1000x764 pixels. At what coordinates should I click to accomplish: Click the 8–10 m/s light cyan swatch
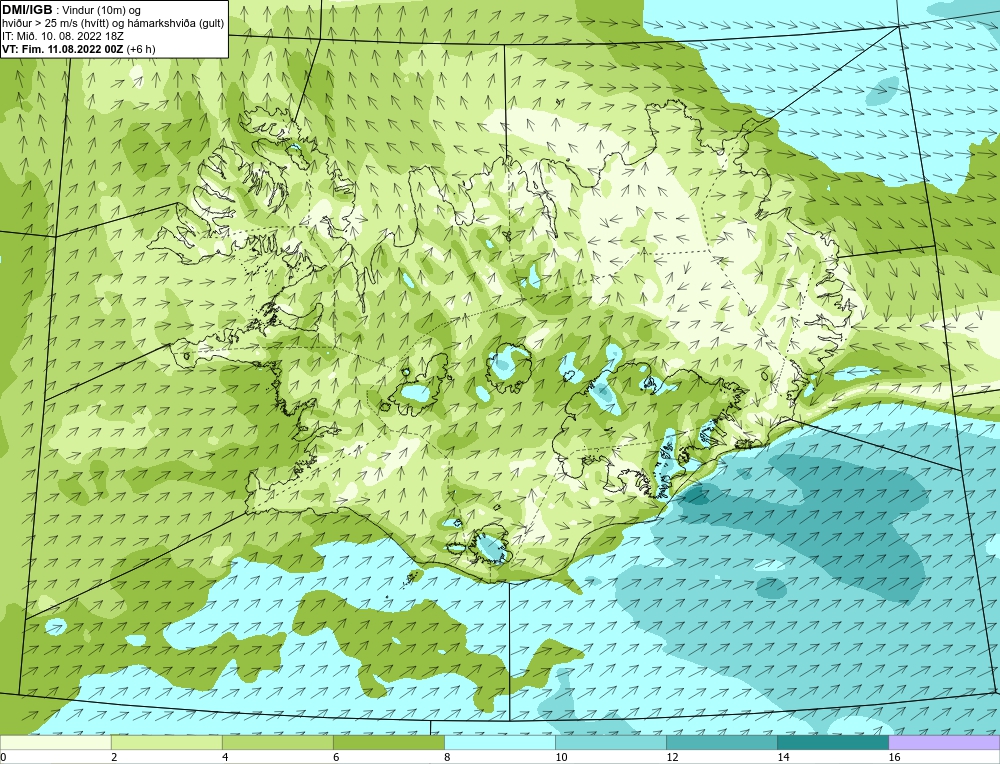[499, 743]
